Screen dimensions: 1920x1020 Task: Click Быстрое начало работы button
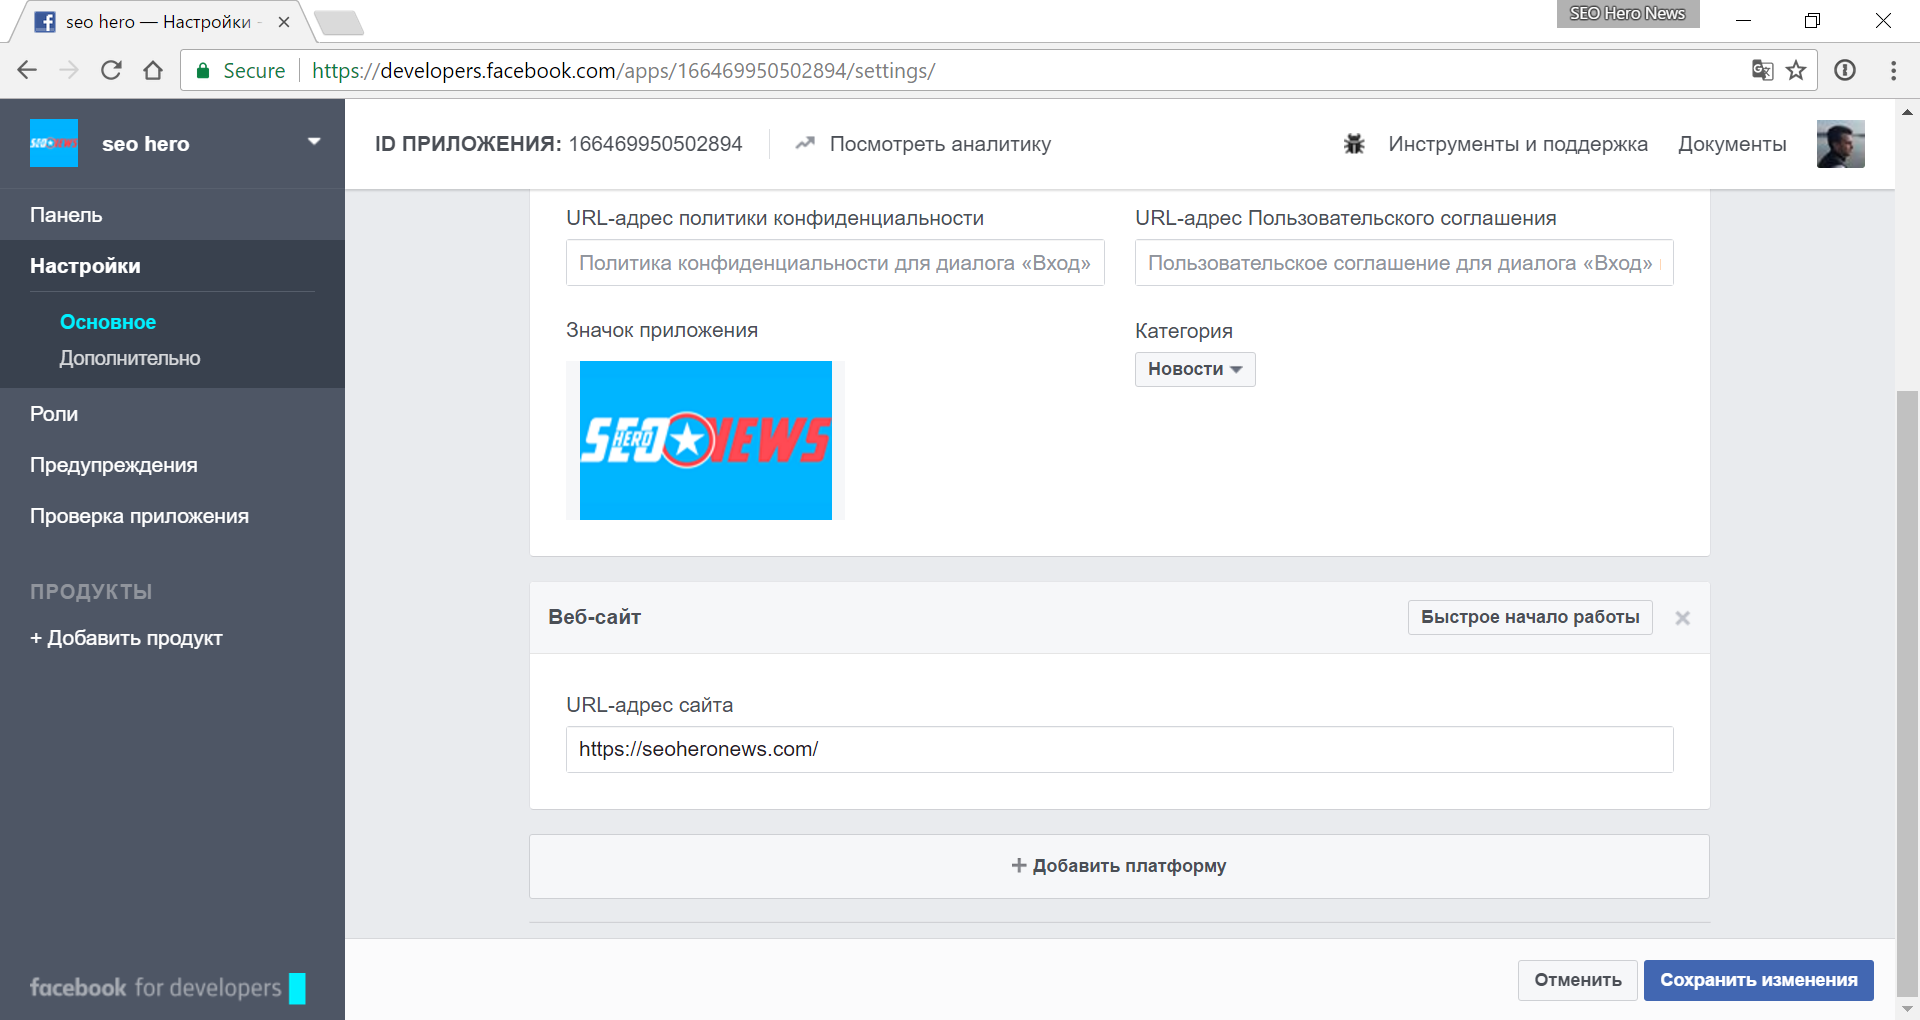(1530, 617)
